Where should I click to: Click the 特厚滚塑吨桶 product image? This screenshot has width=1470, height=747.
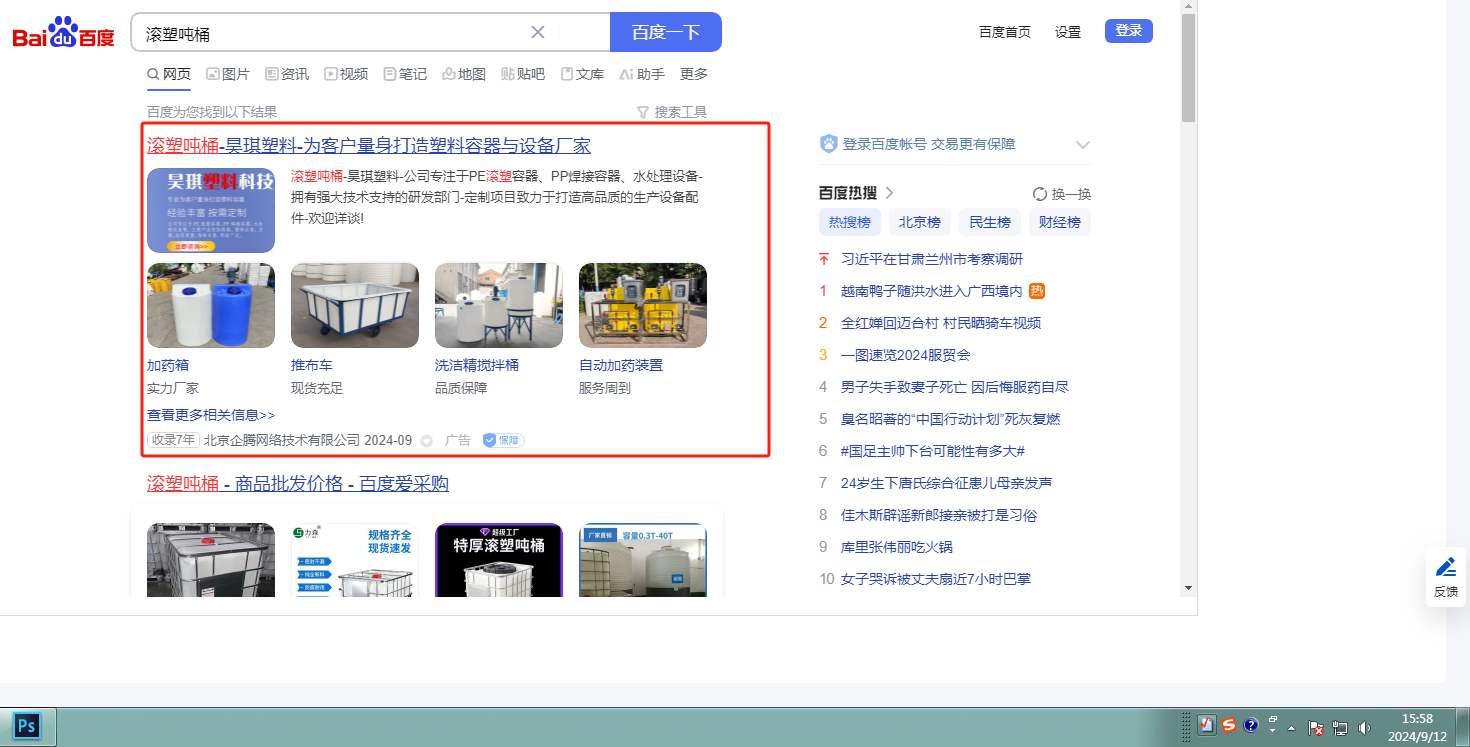pyautogui.click(x=499, y=560)
